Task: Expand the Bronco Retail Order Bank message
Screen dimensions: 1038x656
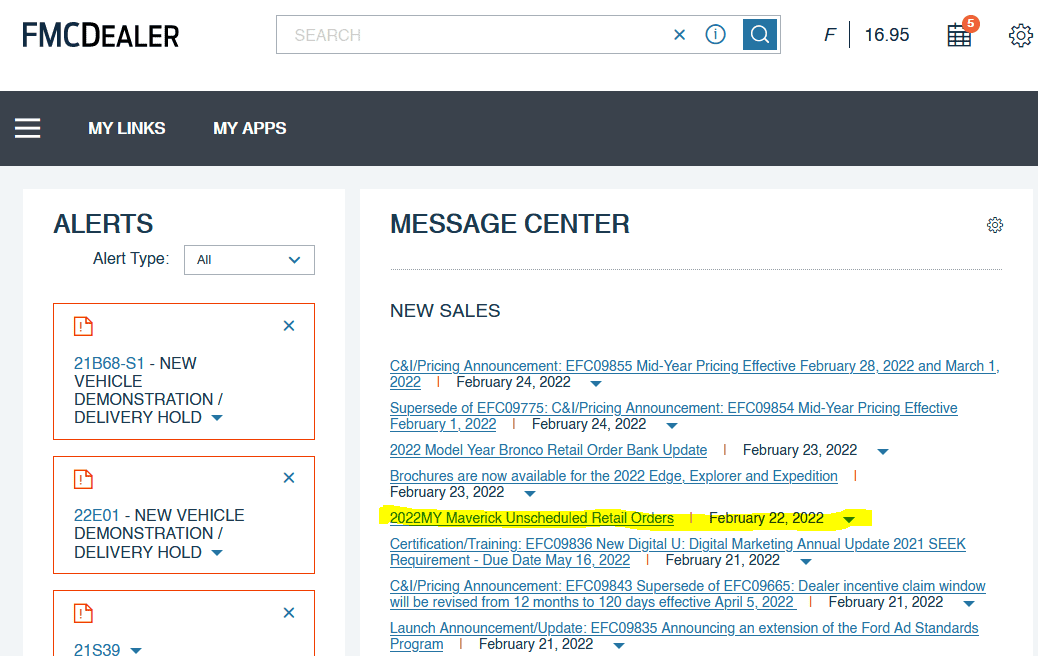Action: point(882,451)
